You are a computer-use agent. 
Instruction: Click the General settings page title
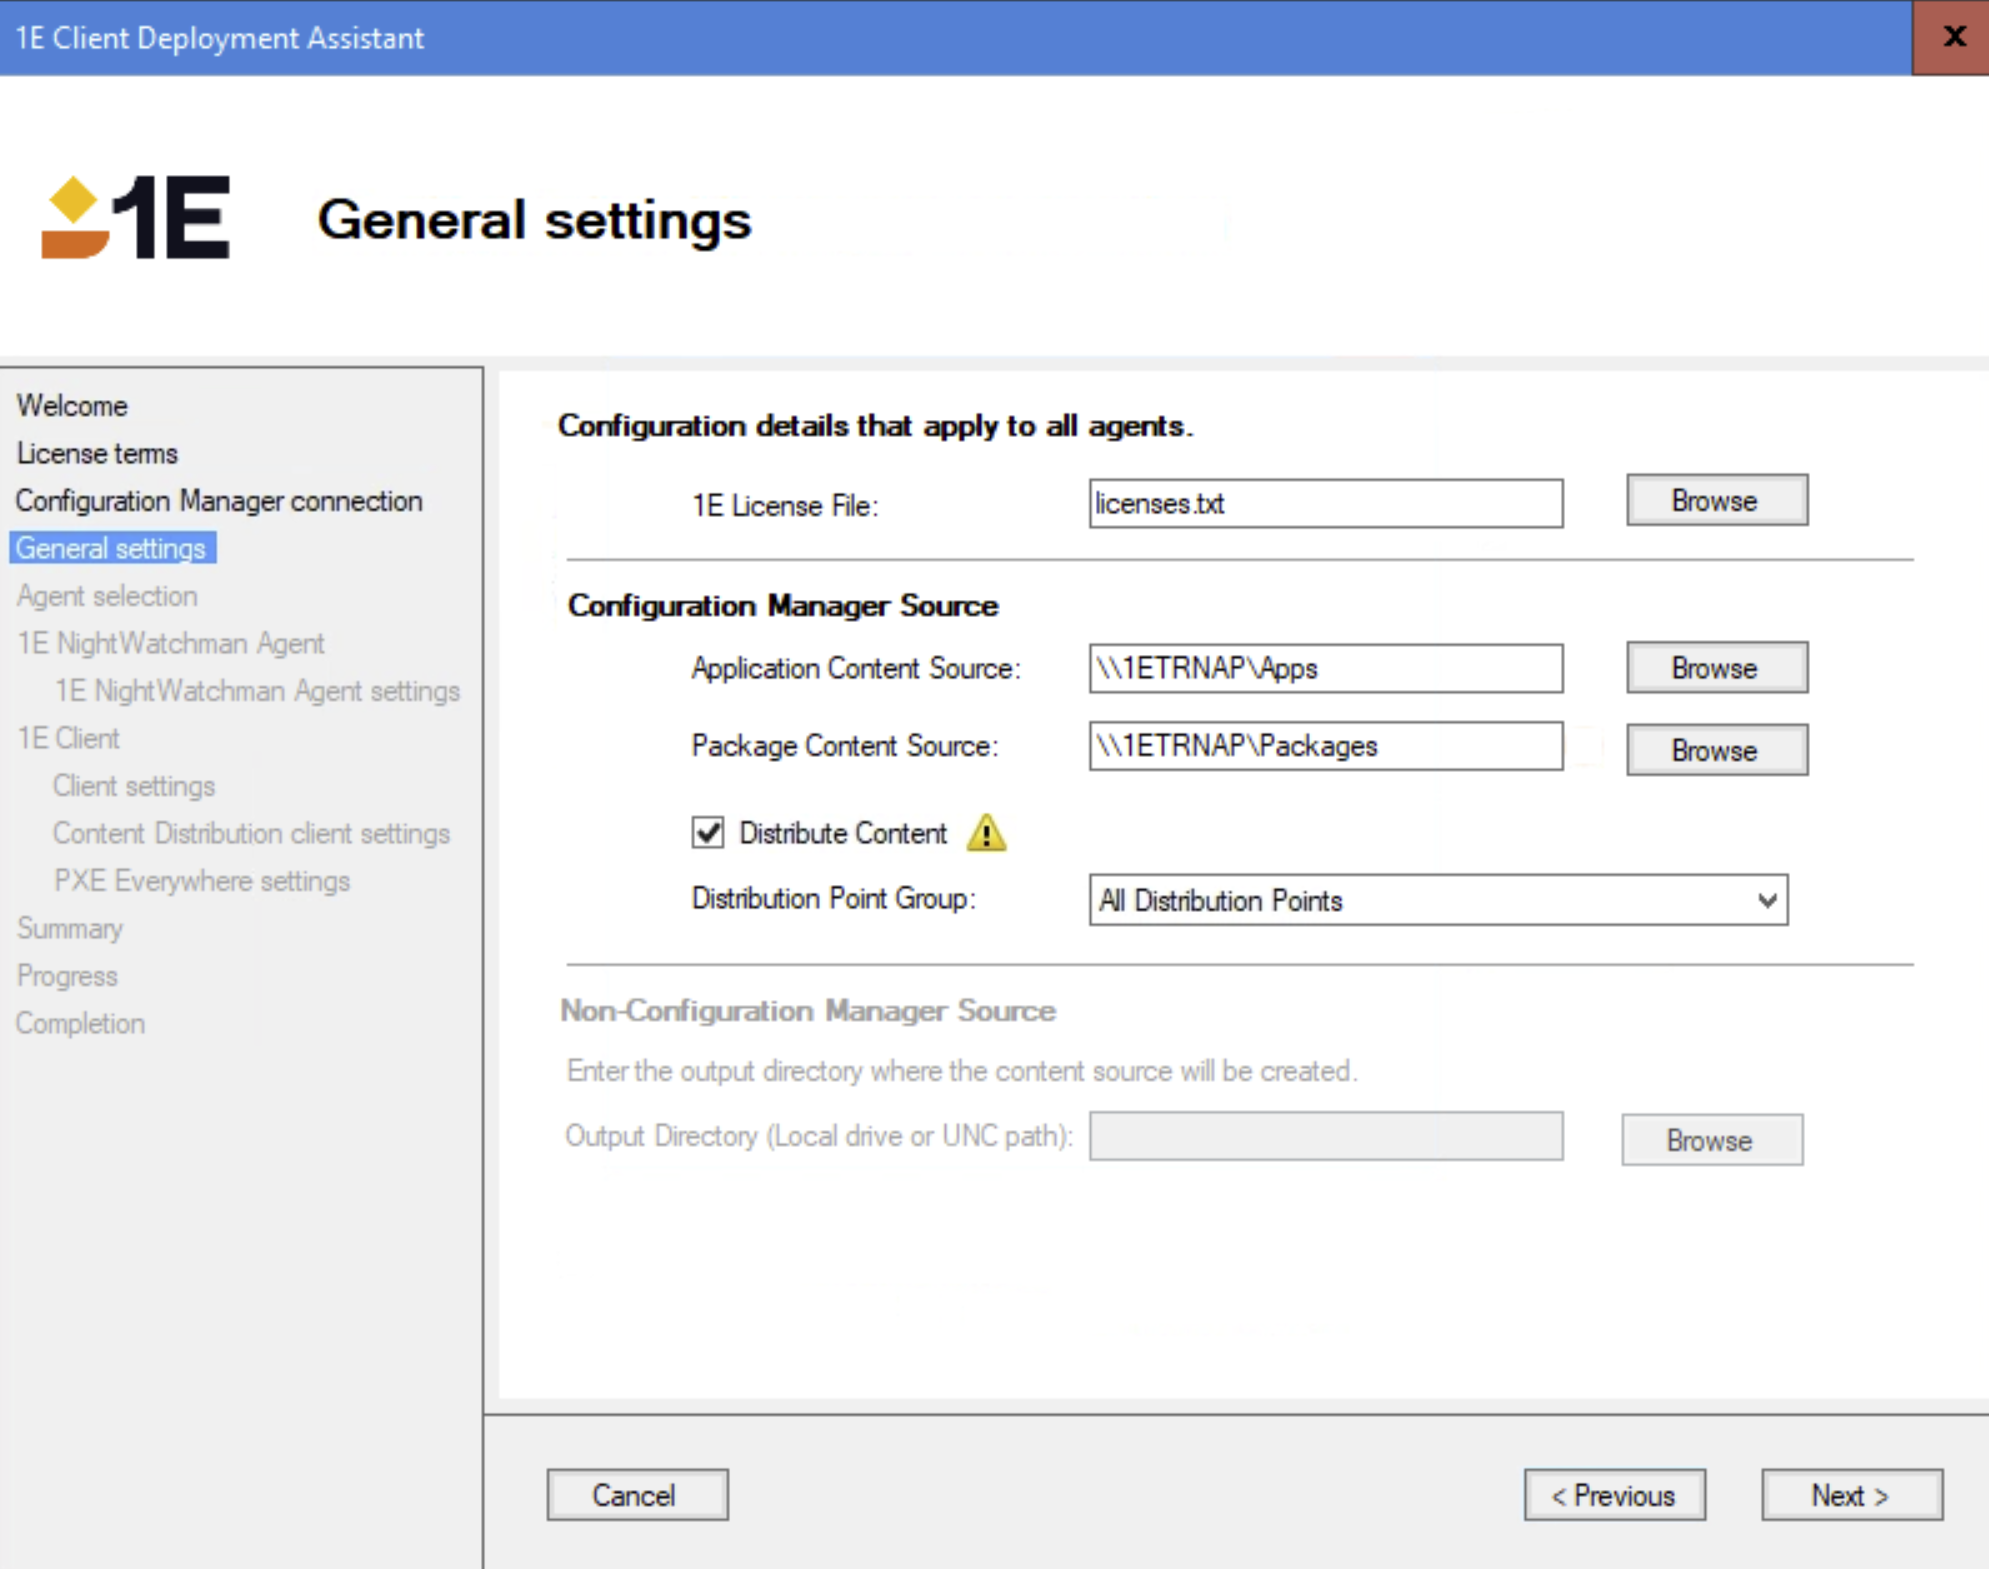click(x=534, y=220)
